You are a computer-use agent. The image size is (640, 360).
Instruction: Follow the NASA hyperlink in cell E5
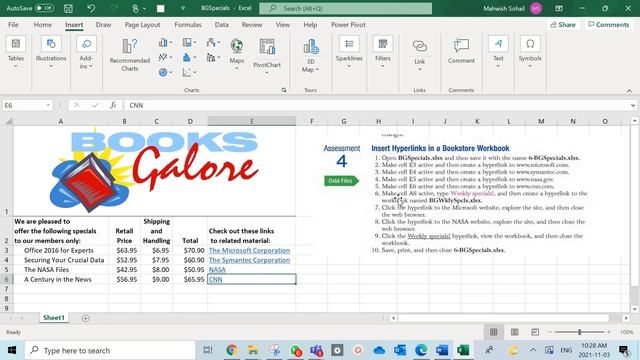coord(217,269)
